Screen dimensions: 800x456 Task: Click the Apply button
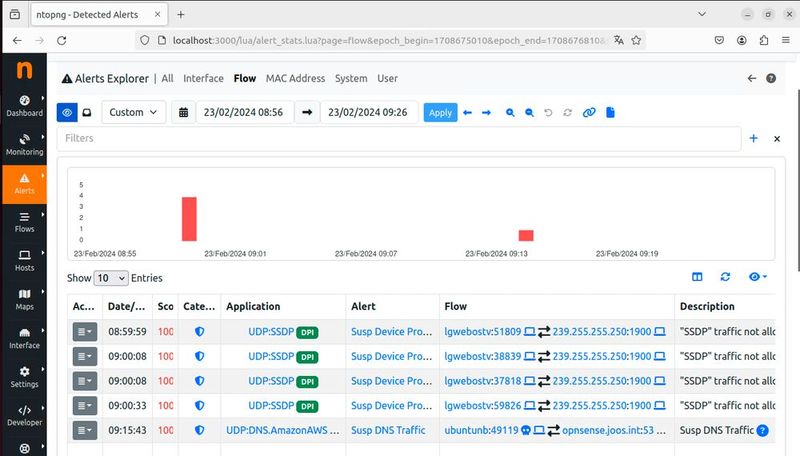click(440, 113)
